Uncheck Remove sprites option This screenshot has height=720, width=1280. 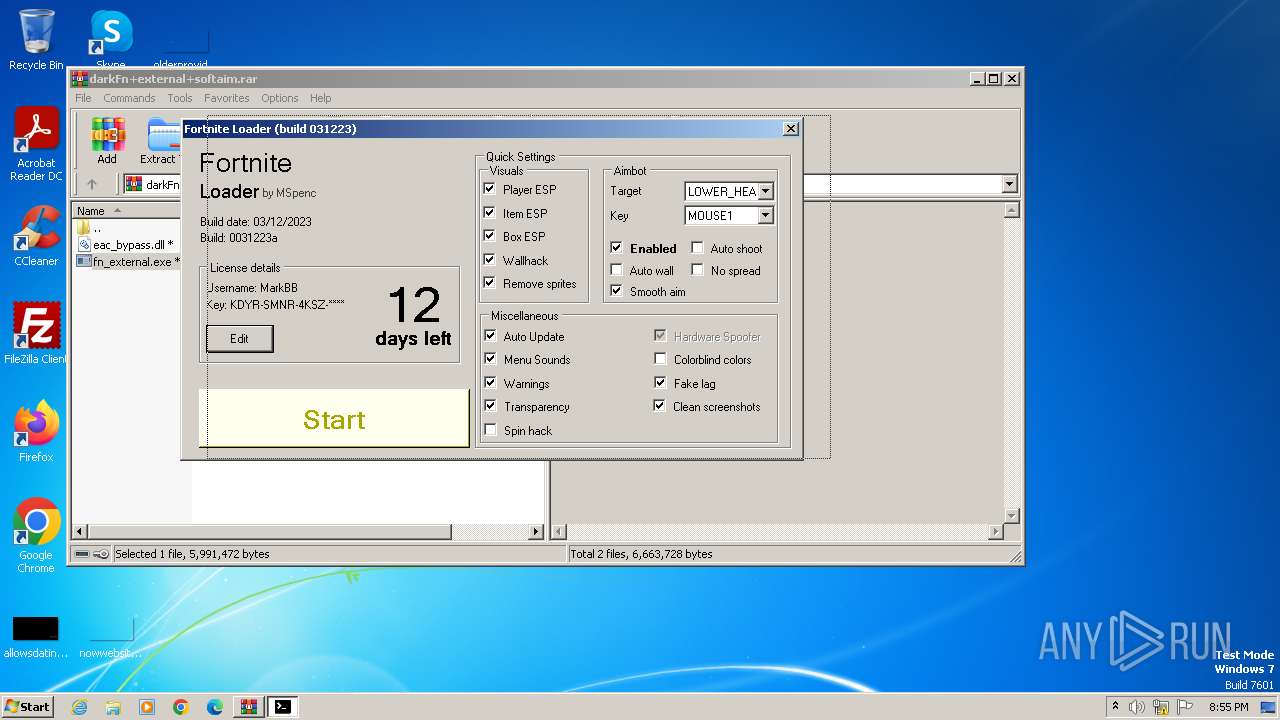[x=490, y=282]
